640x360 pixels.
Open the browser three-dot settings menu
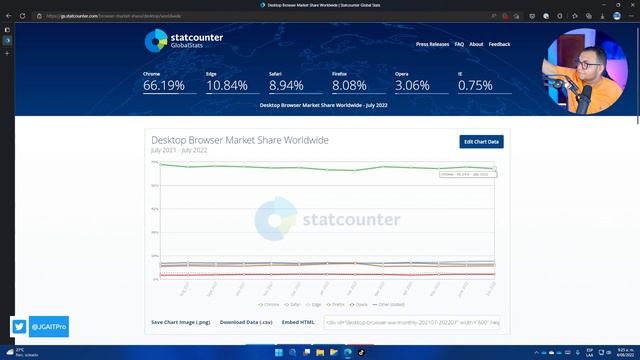pyautogui.click(x=631, y=16)
